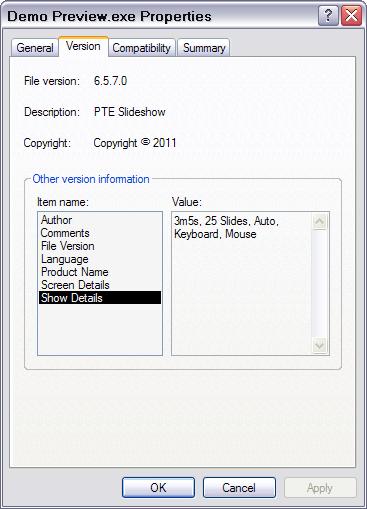Pick Language from the item name list
The image size is (367, 509).
pos(100,259)
